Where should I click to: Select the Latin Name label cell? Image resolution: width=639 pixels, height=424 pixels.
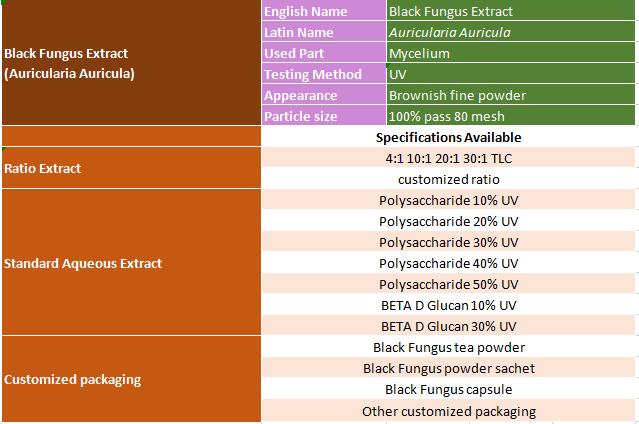click(x=323, y=32)
